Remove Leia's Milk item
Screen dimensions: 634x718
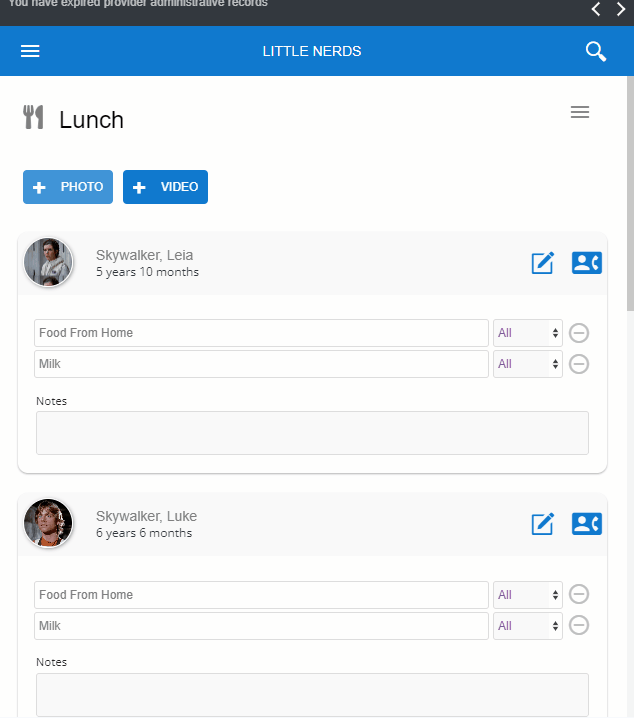click(579, 364)
